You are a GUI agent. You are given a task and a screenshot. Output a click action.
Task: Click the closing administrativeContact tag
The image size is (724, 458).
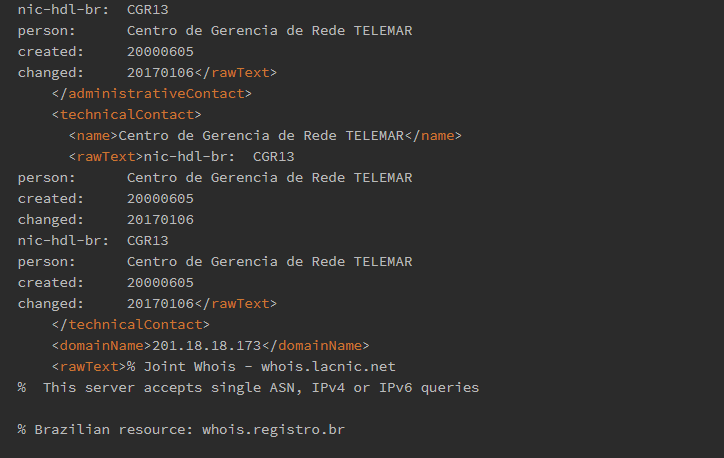point(151,94)
